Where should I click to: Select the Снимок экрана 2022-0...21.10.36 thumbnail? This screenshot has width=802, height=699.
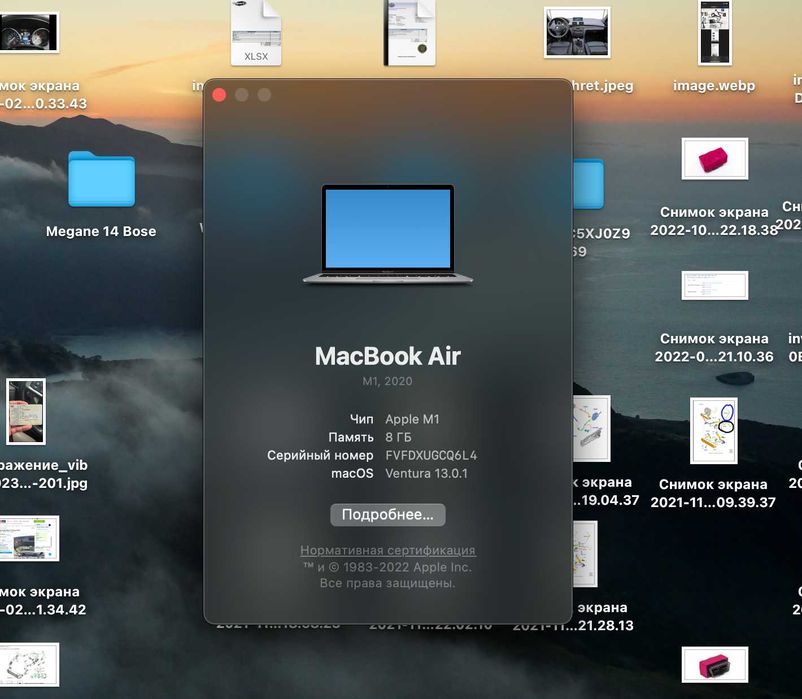click(715, 285)
